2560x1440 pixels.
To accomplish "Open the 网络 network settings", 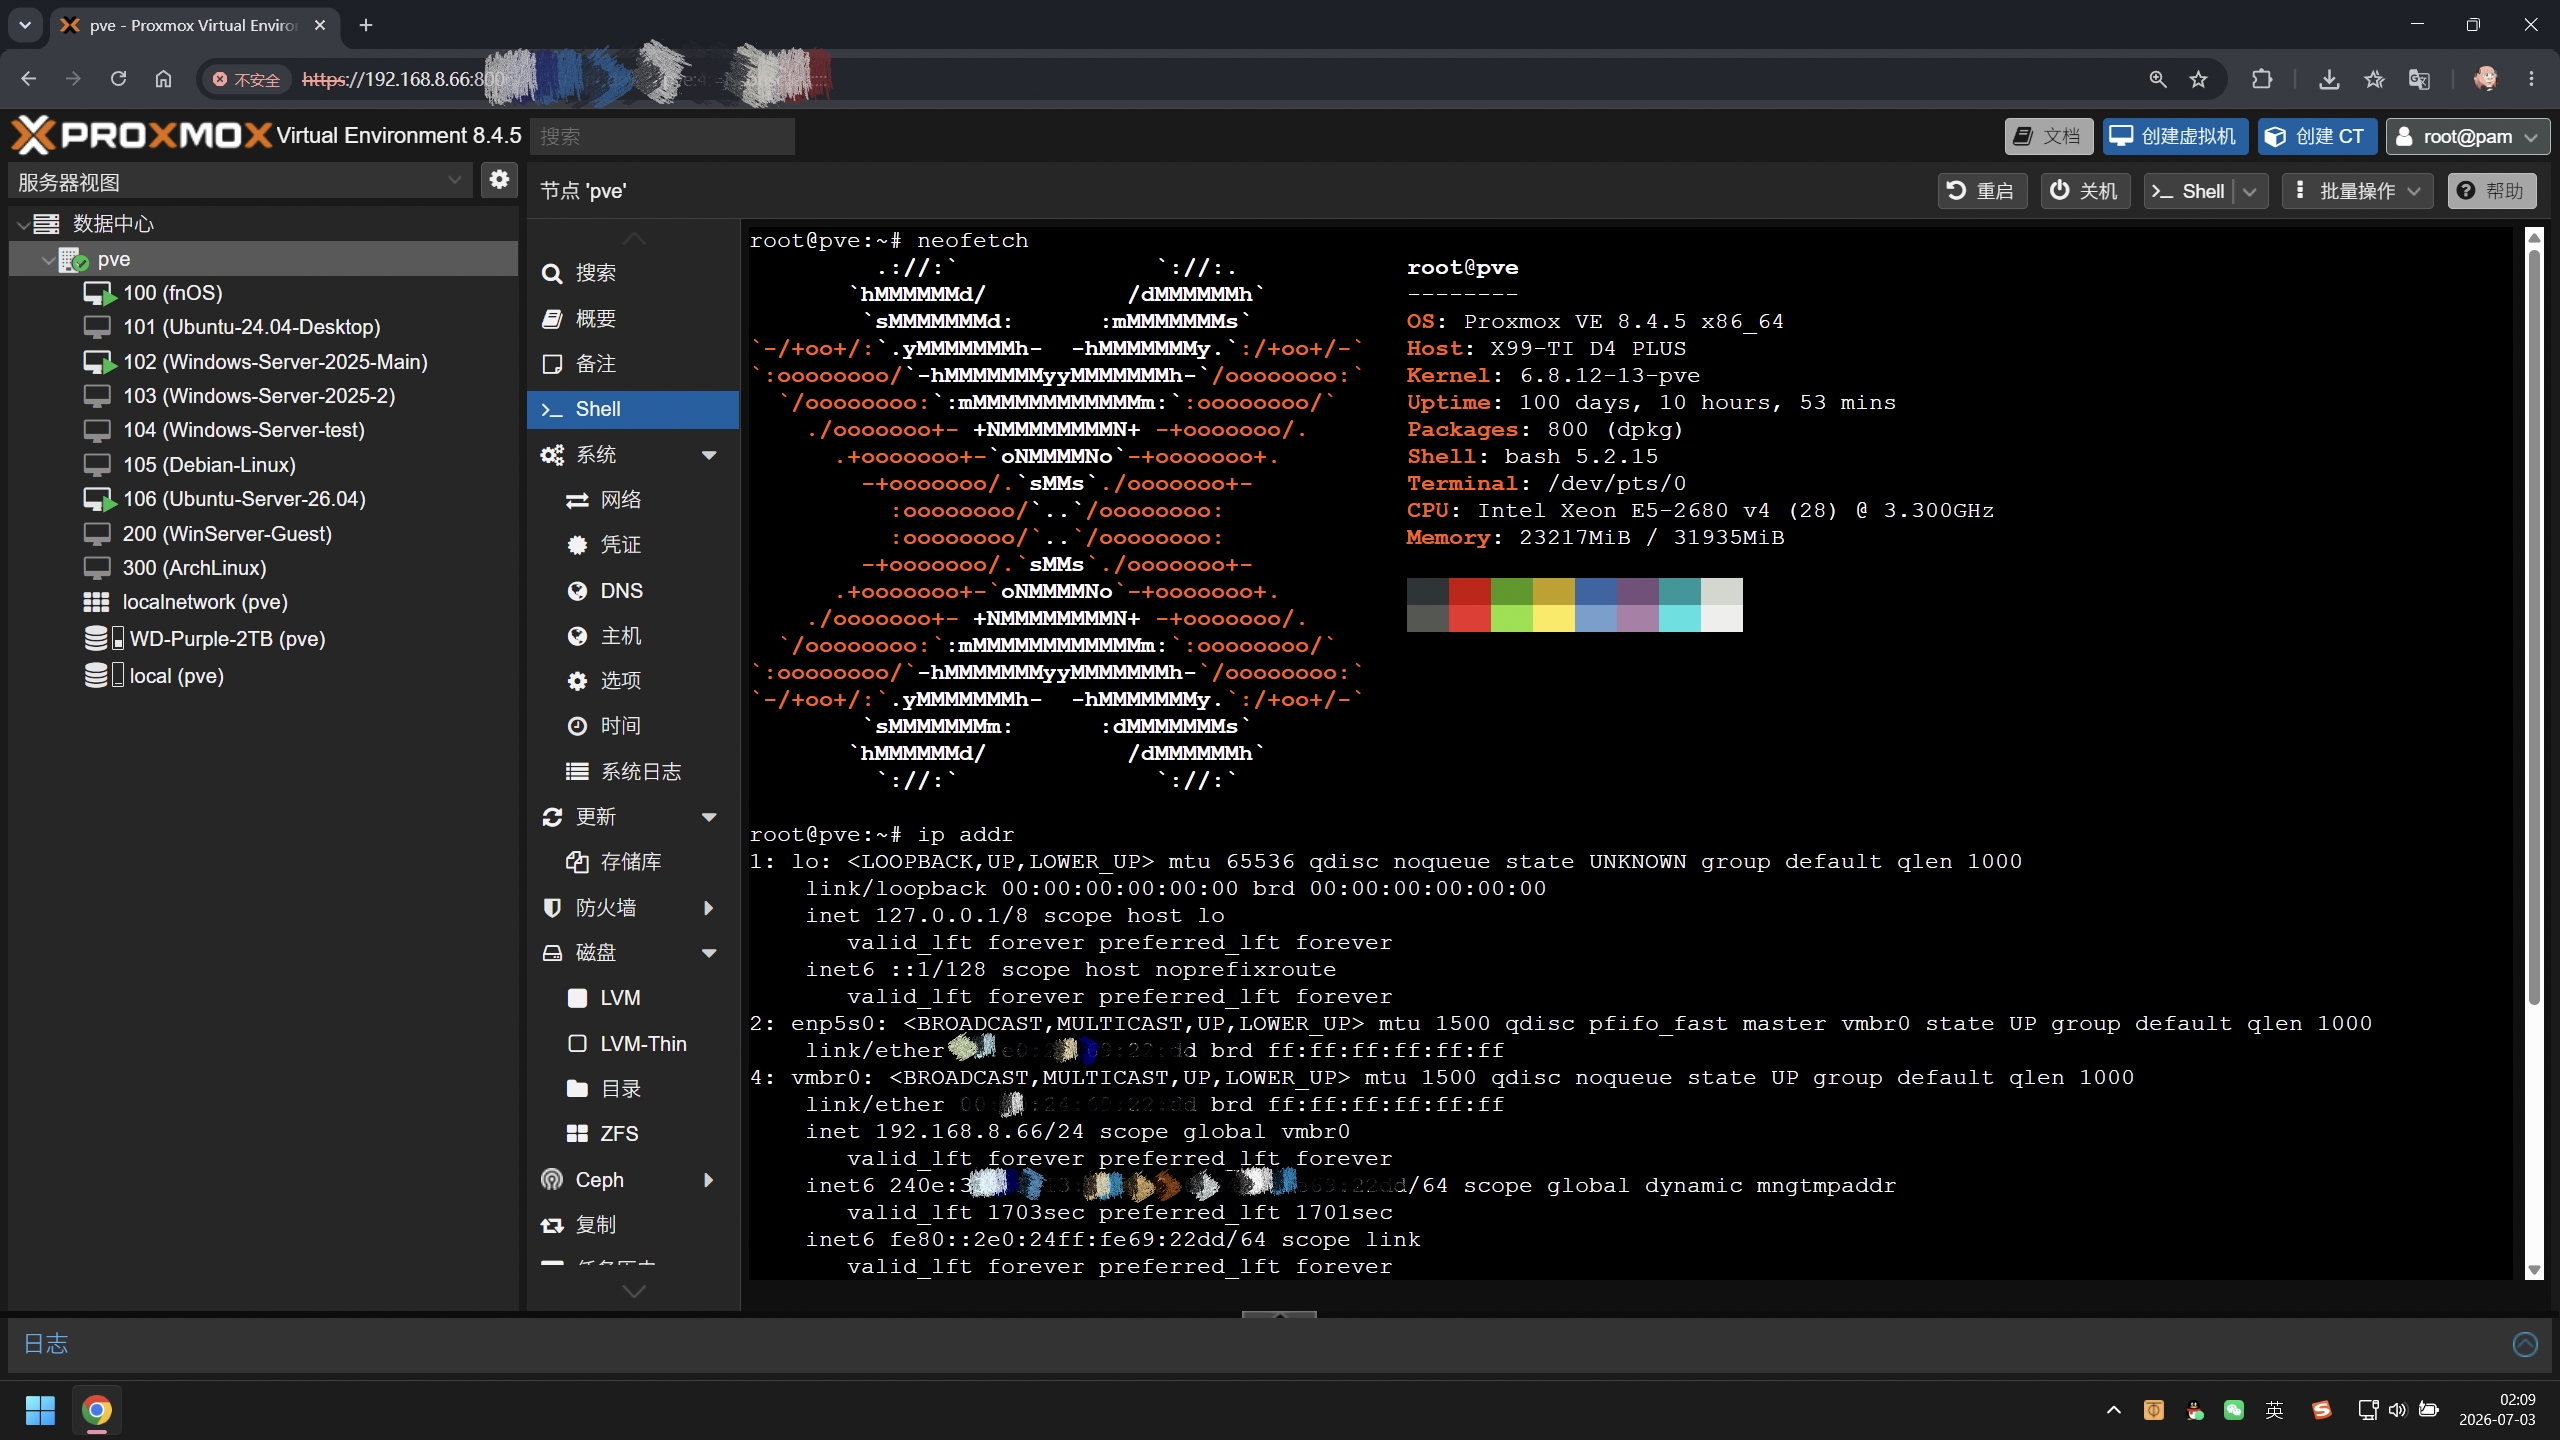I will coord(632,500).
